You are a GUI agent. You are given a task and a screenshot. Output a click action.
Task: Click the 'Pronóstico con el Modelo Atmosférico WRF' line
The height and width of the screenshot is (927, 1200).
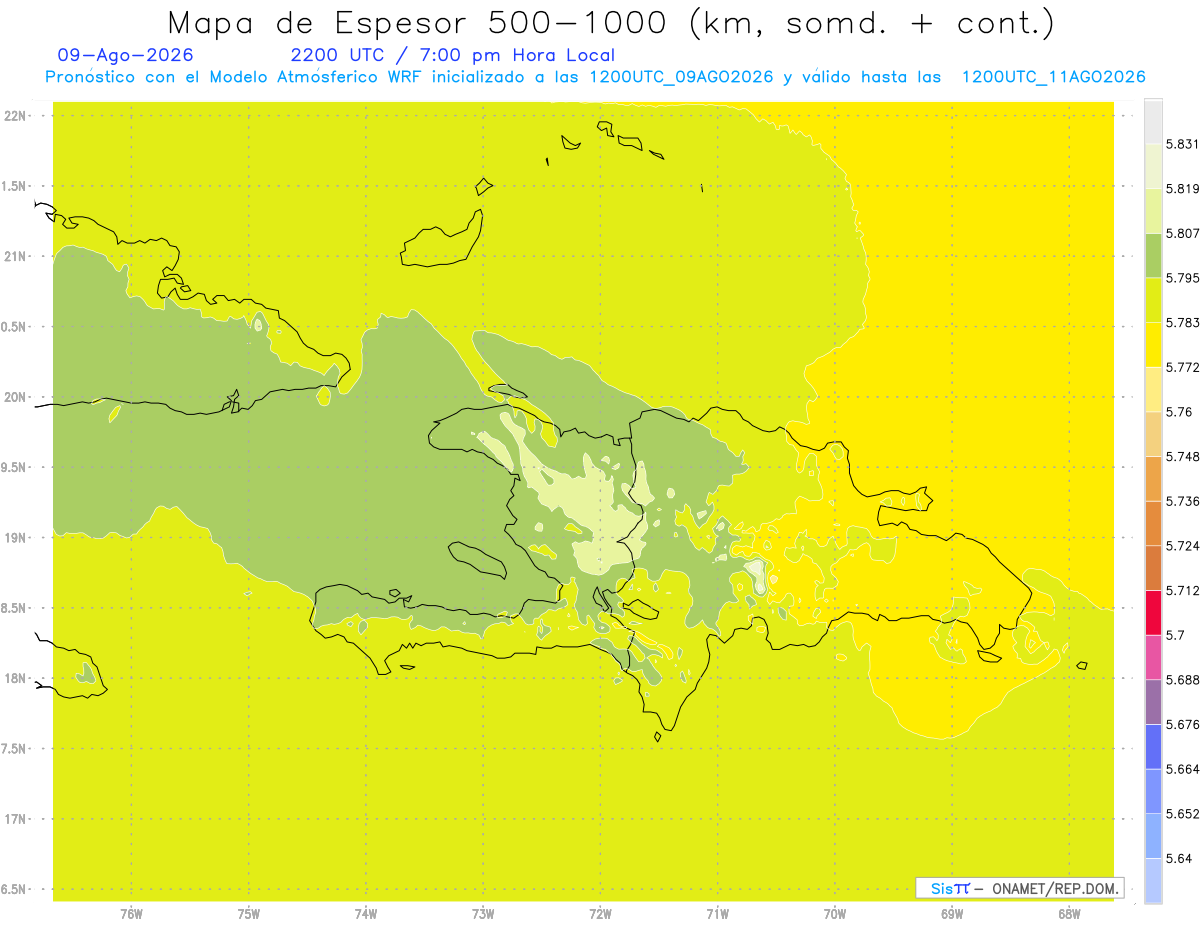596,77
